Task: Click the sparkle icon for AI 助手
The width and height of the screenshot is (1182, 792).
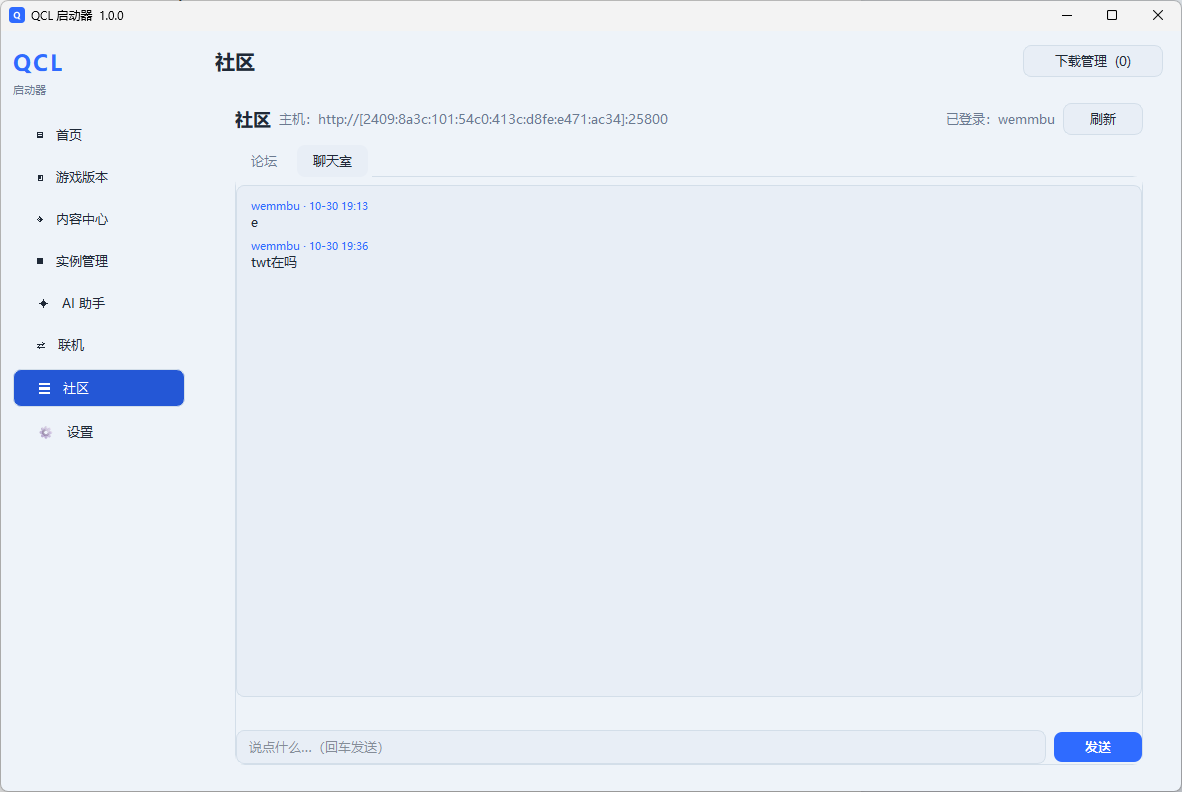Action: point(43,303)
